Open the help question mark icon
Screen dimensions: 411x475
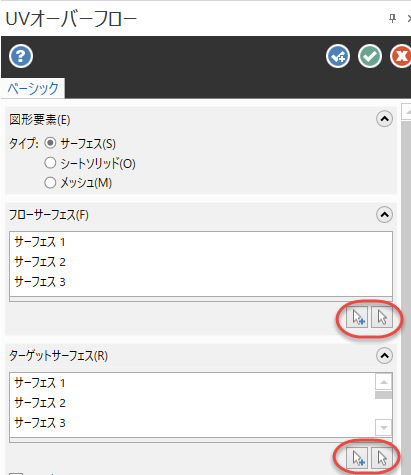point(21,56)
